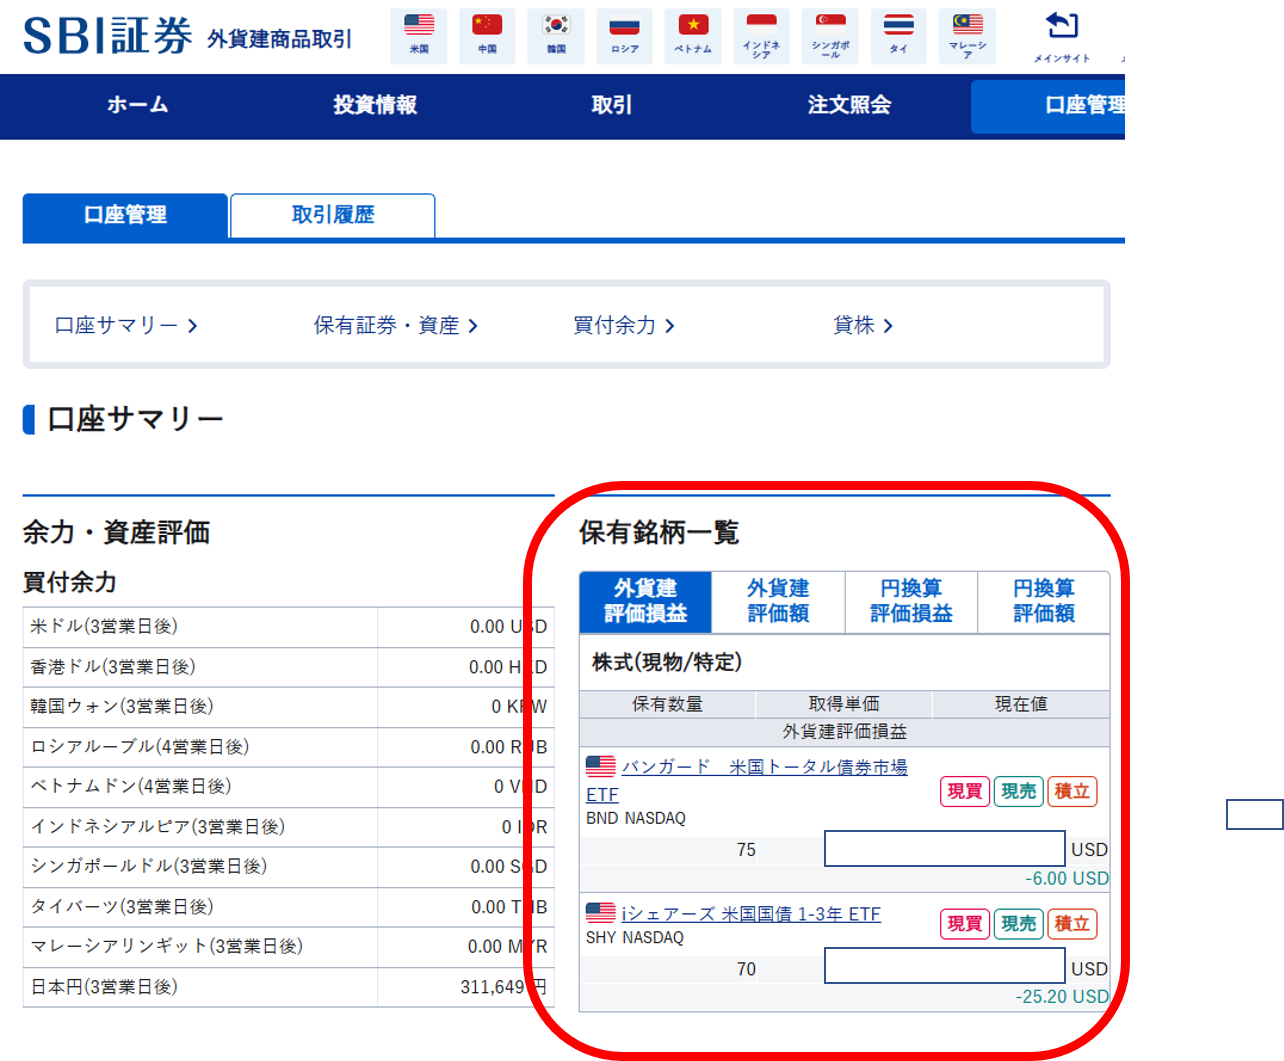Click the 保有数量 column header
Viewport: 1284px width, 1061px height.
[x=668, y=704]
